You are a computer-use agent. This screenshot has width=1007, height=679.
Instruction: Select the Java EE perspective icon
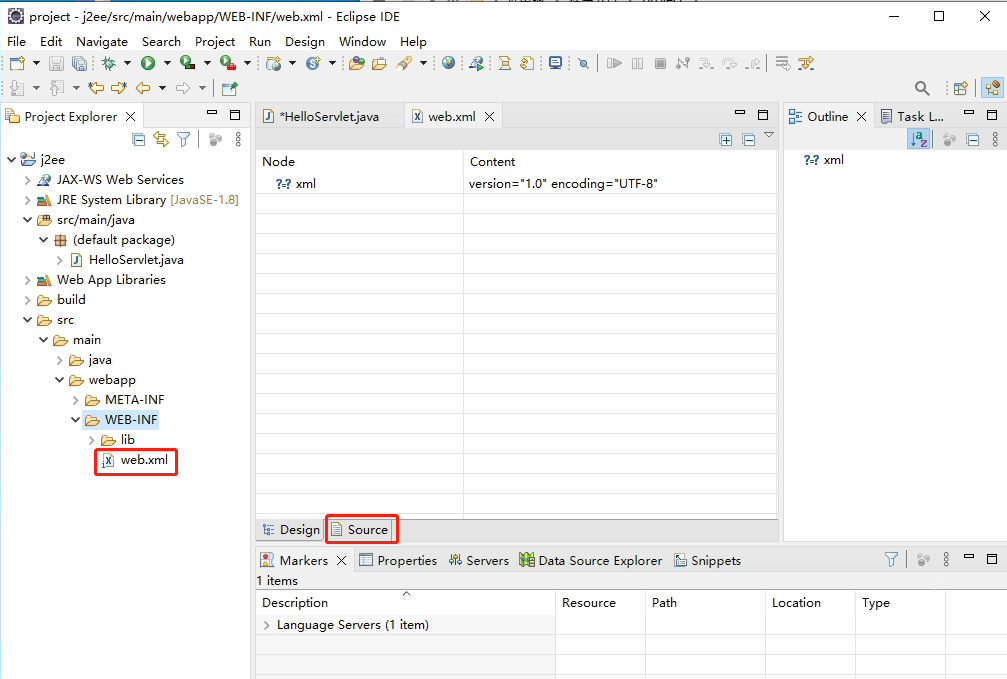[993, 88]
